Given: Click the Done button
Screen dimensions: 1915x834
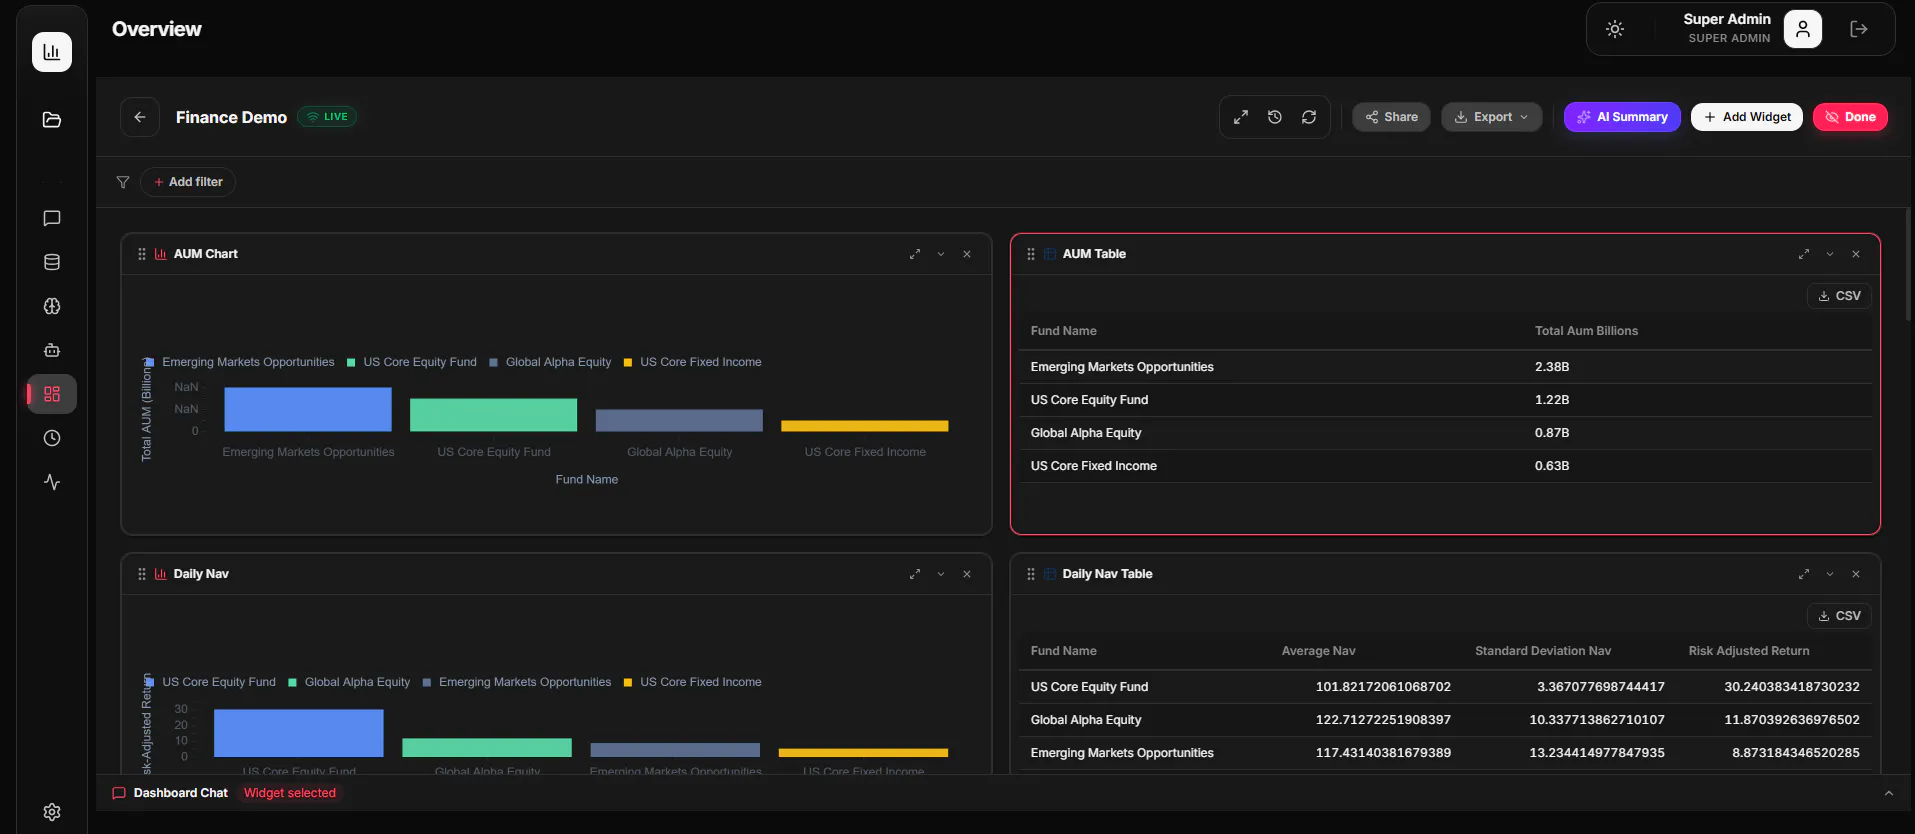Looking at the screenshot, I should (1850, 117).
